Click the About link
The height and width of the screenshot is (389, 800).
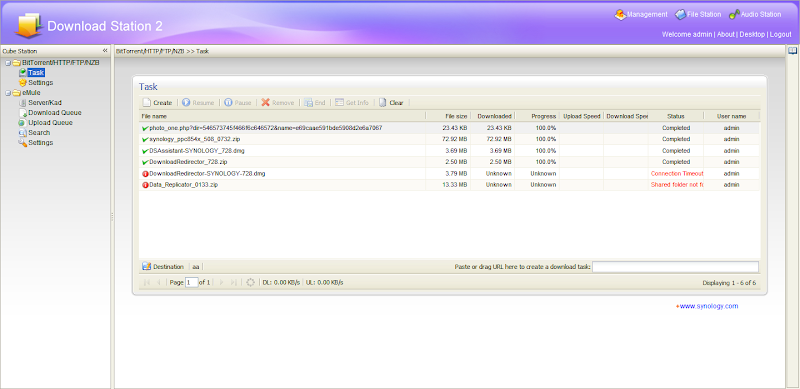pos(726,34)
